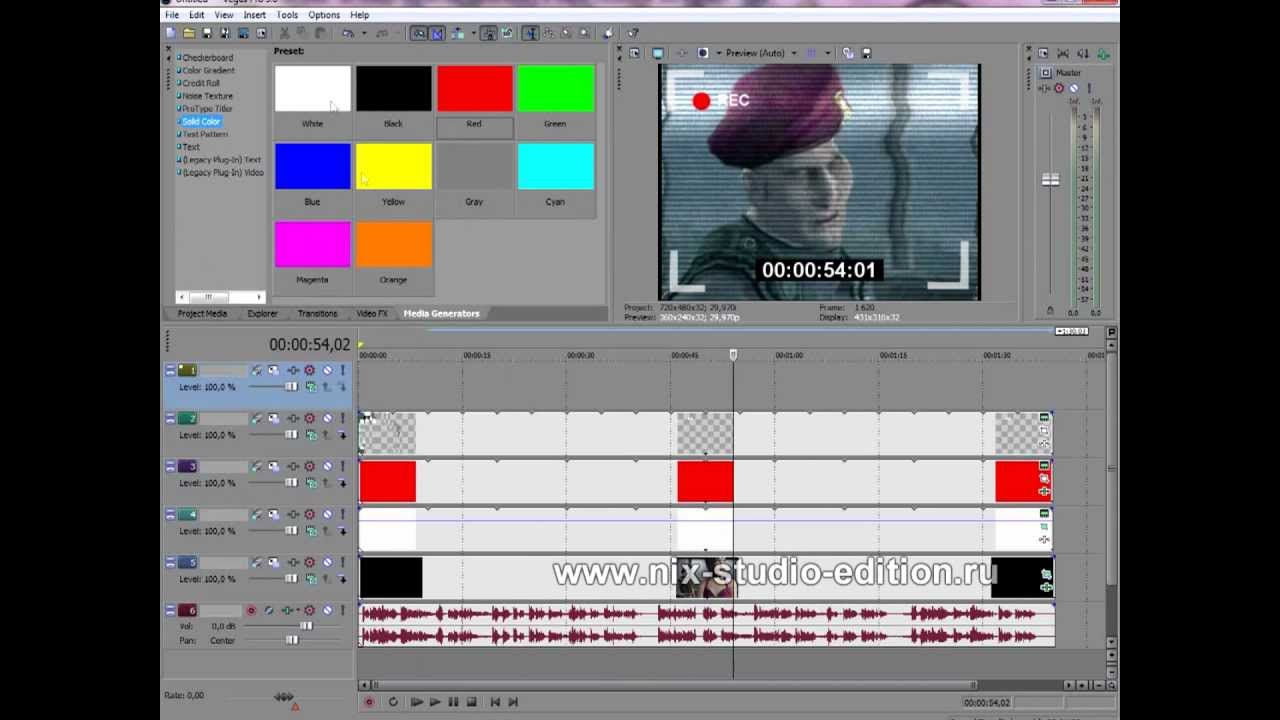Solo video track 2

pos(342,418)
